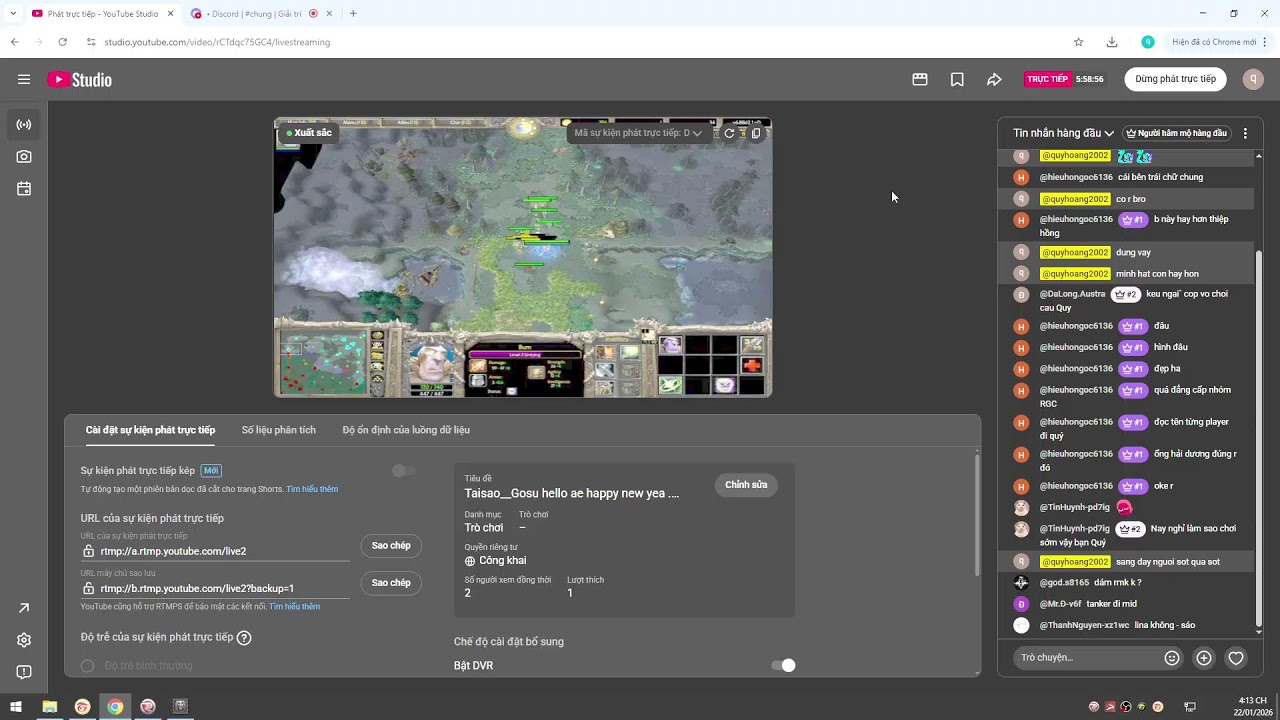Copy the stream key with copy icon
Image resolution: width=1280 pixels, height=720 pixels.
click(x=756, y=133)
